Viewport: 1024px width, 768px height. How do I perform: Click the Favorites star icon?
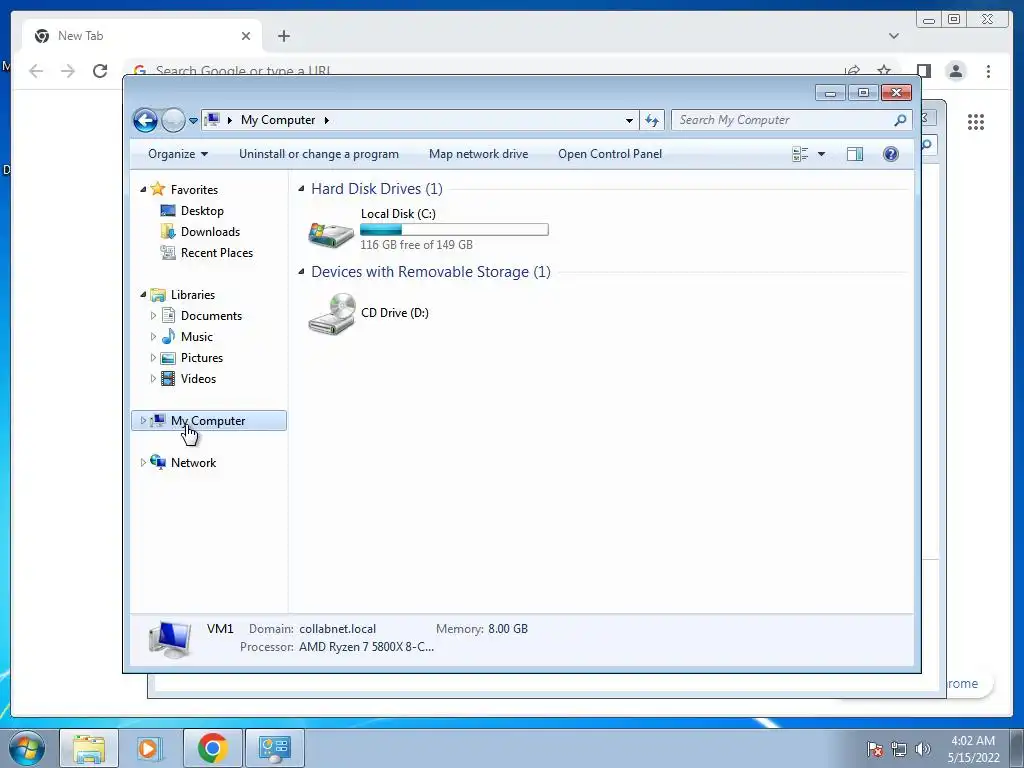[157, 189]
